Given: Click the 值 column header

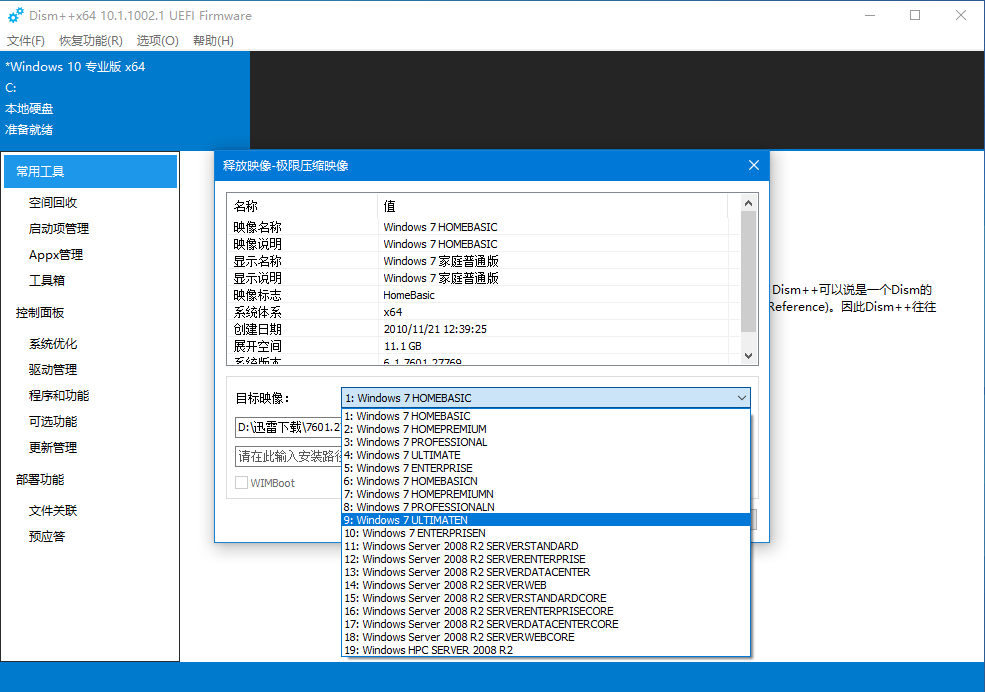Looking at the screenshot, I should pyautogui.click(x=553, y=206).
